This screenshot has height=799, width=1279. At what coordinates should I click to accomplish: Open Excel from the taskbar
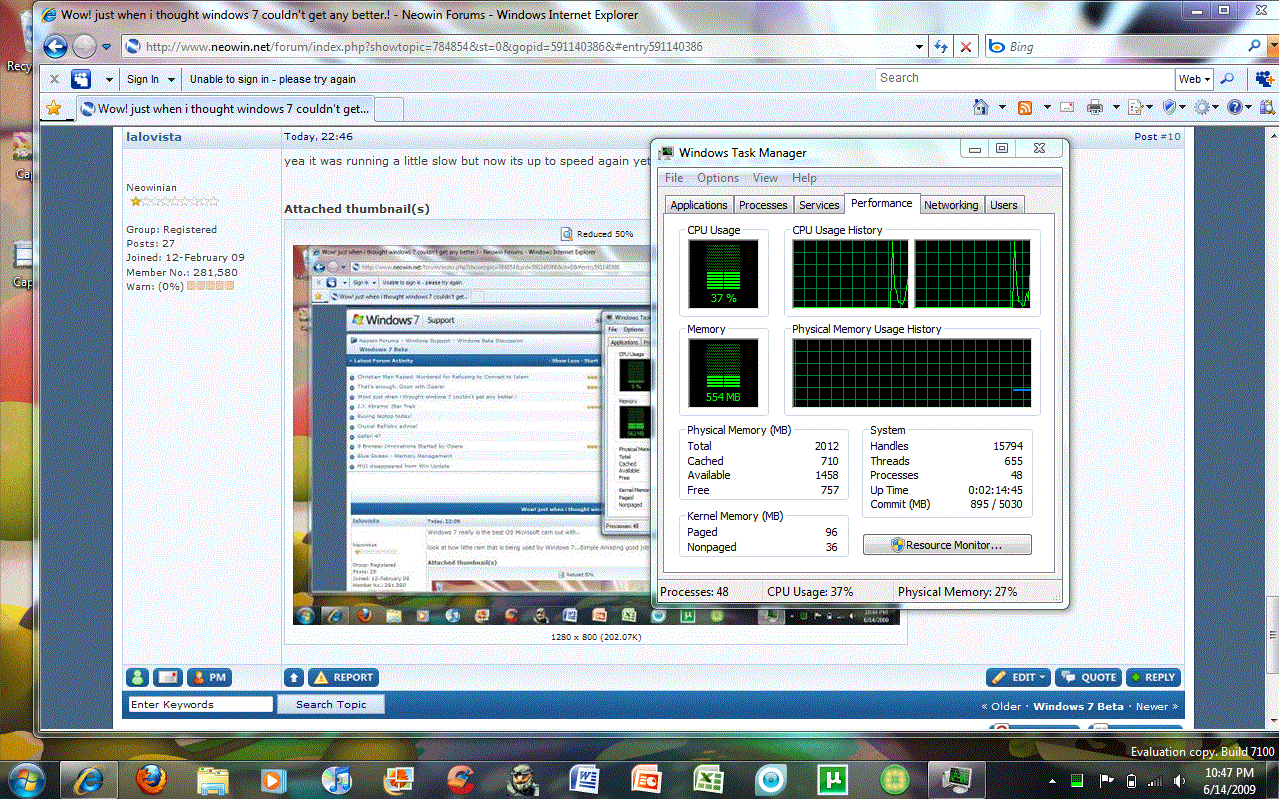coord(709,778)
